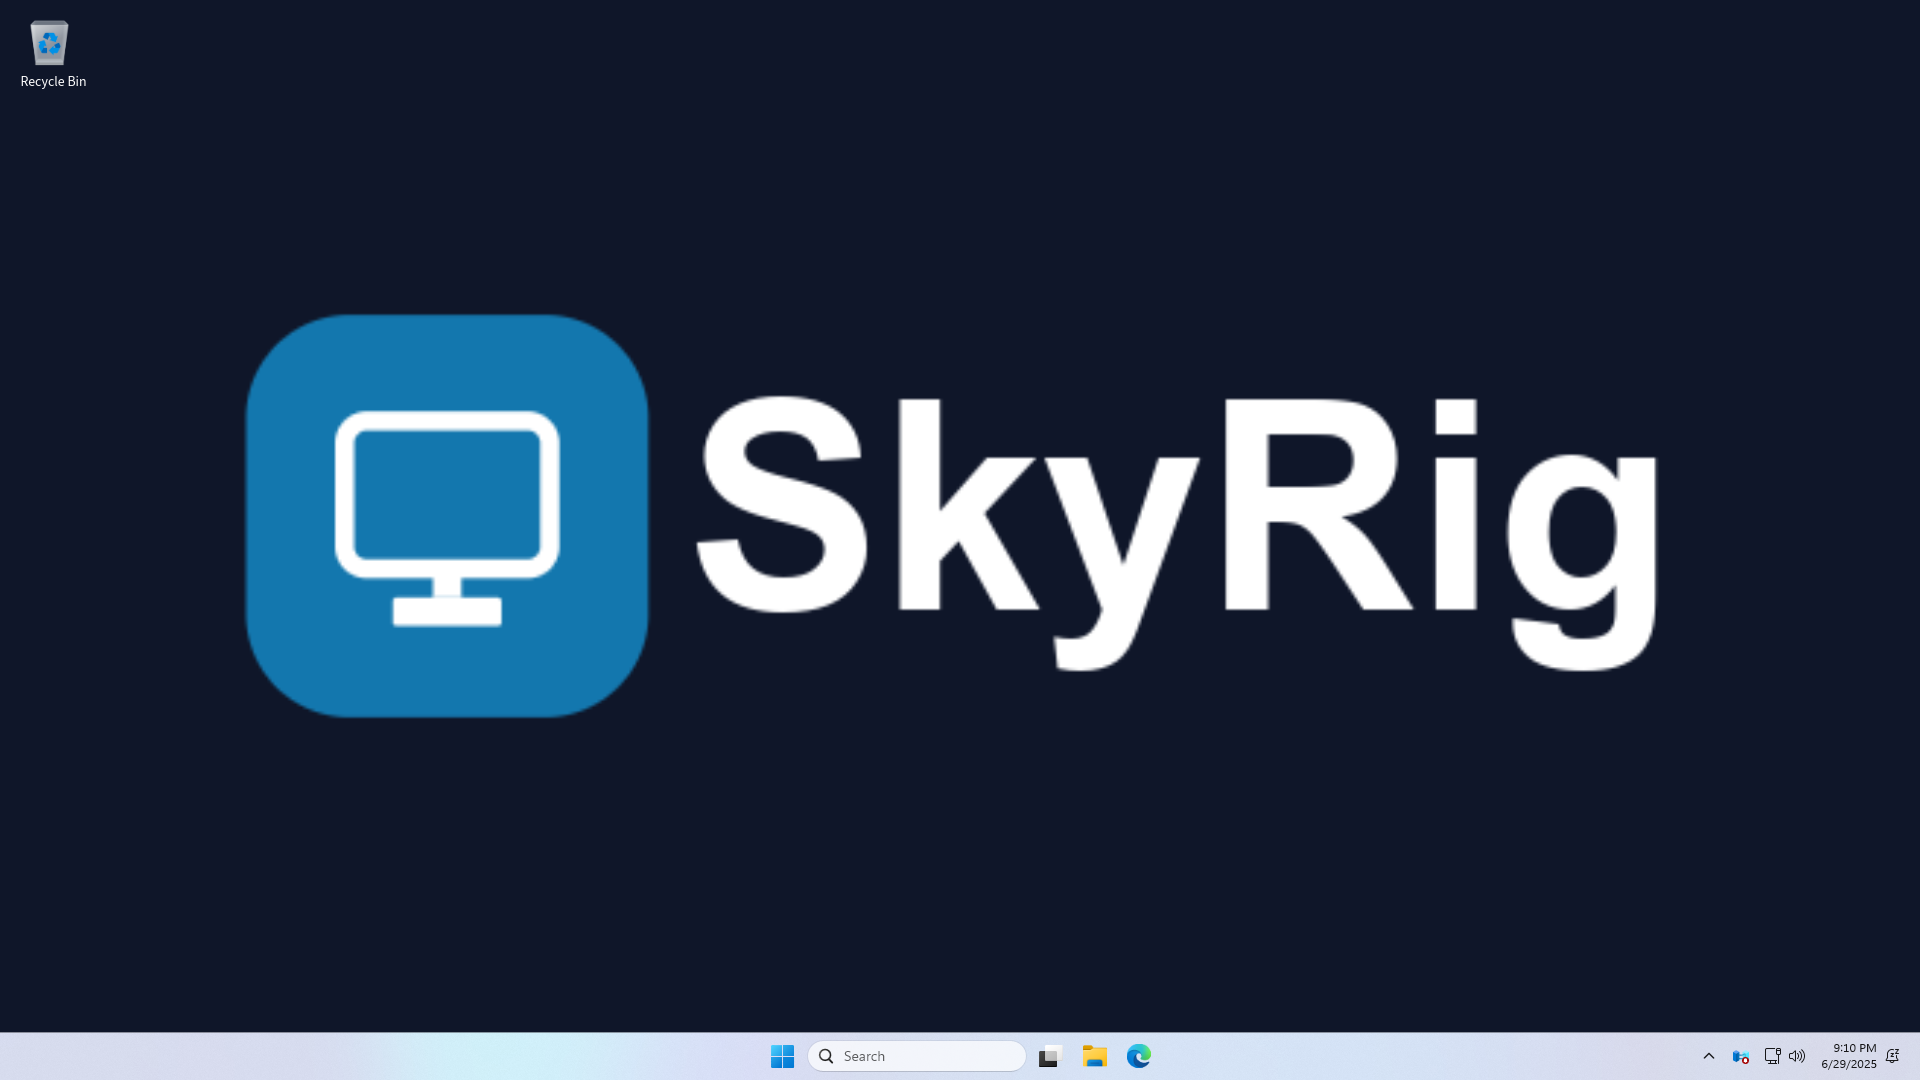The height and width of the screenshot is (1080, 1920).
Task: Open Task View from the taskbar
Action: (x=1049, y=1056)
